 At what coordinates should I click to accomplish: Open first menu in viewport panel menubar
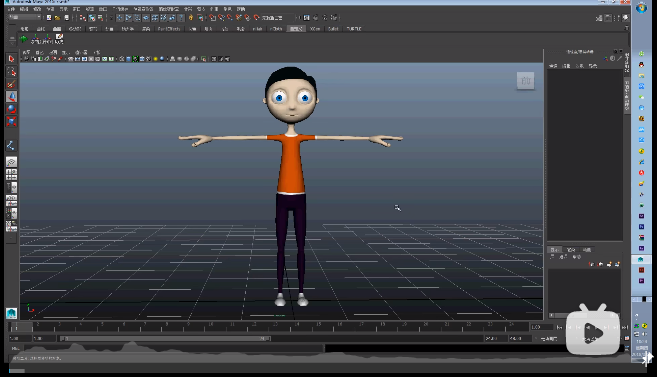(x=26, y=52)
